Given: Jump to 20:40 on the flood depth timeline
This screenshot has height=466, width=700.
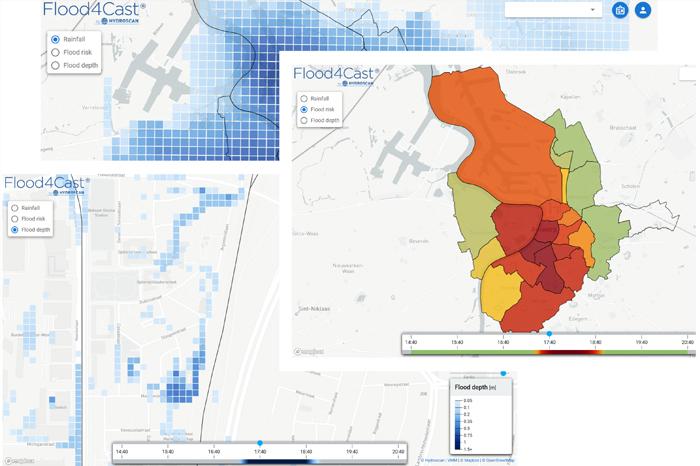Looking at the screenshot, I should (x=398, y=452).
